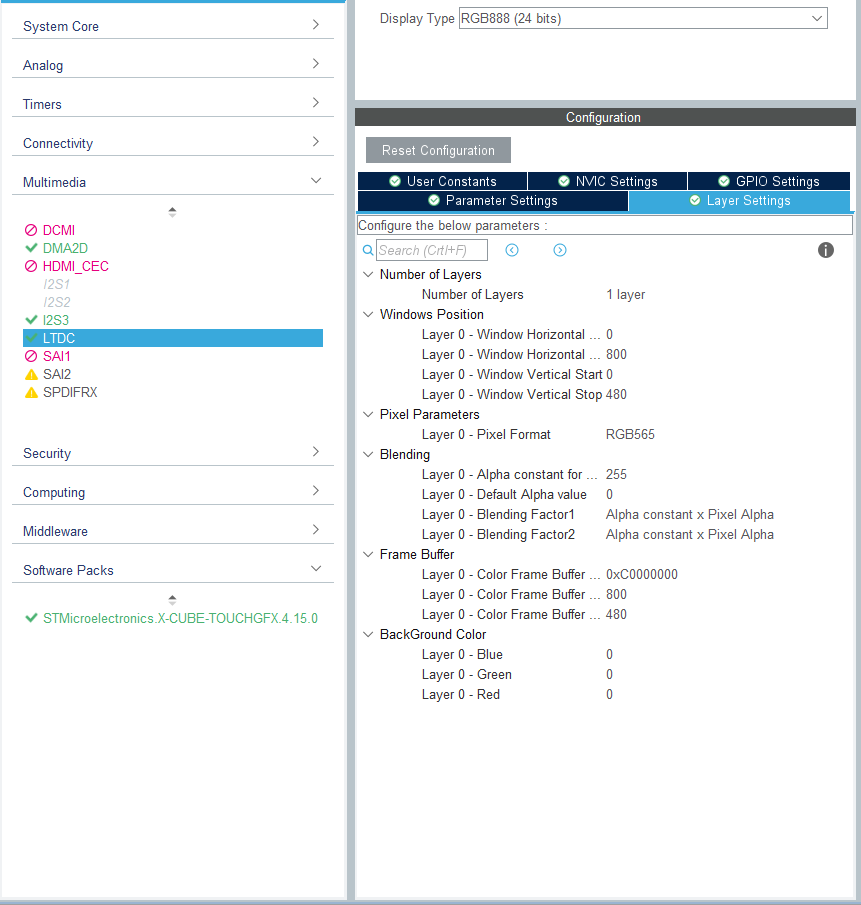Viewport: 861px width, 905px height.
Task: Click the SAI2 yellow warning icon
Action: click(x=31, y=375)
